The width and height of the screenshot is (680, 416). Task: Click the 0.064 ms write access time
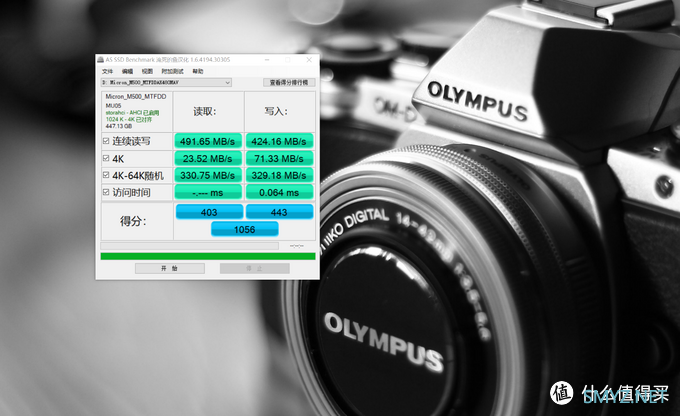279,193
